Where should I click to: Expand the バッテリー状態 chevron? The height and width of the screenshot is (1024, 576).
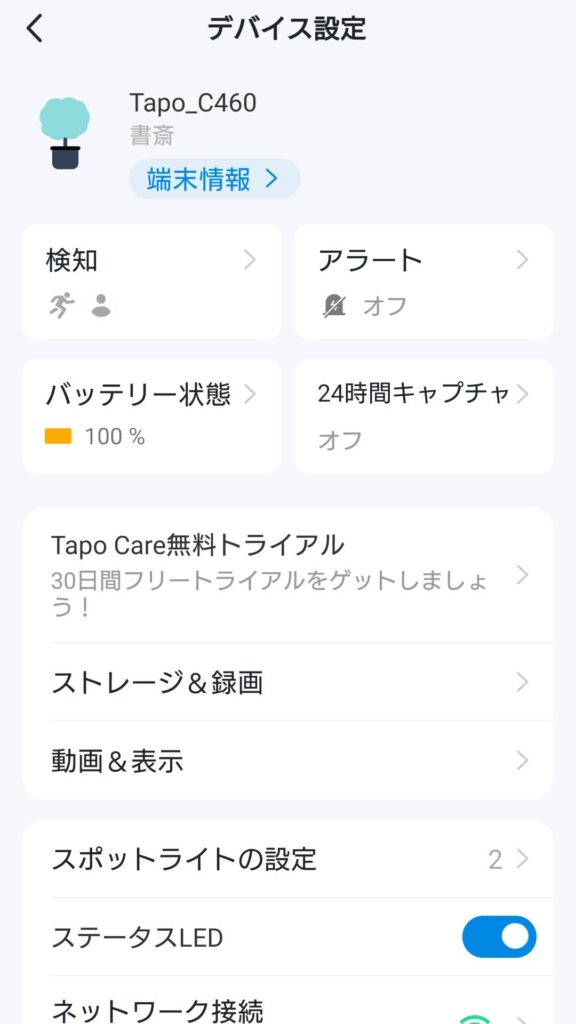[x=250, y=394]
